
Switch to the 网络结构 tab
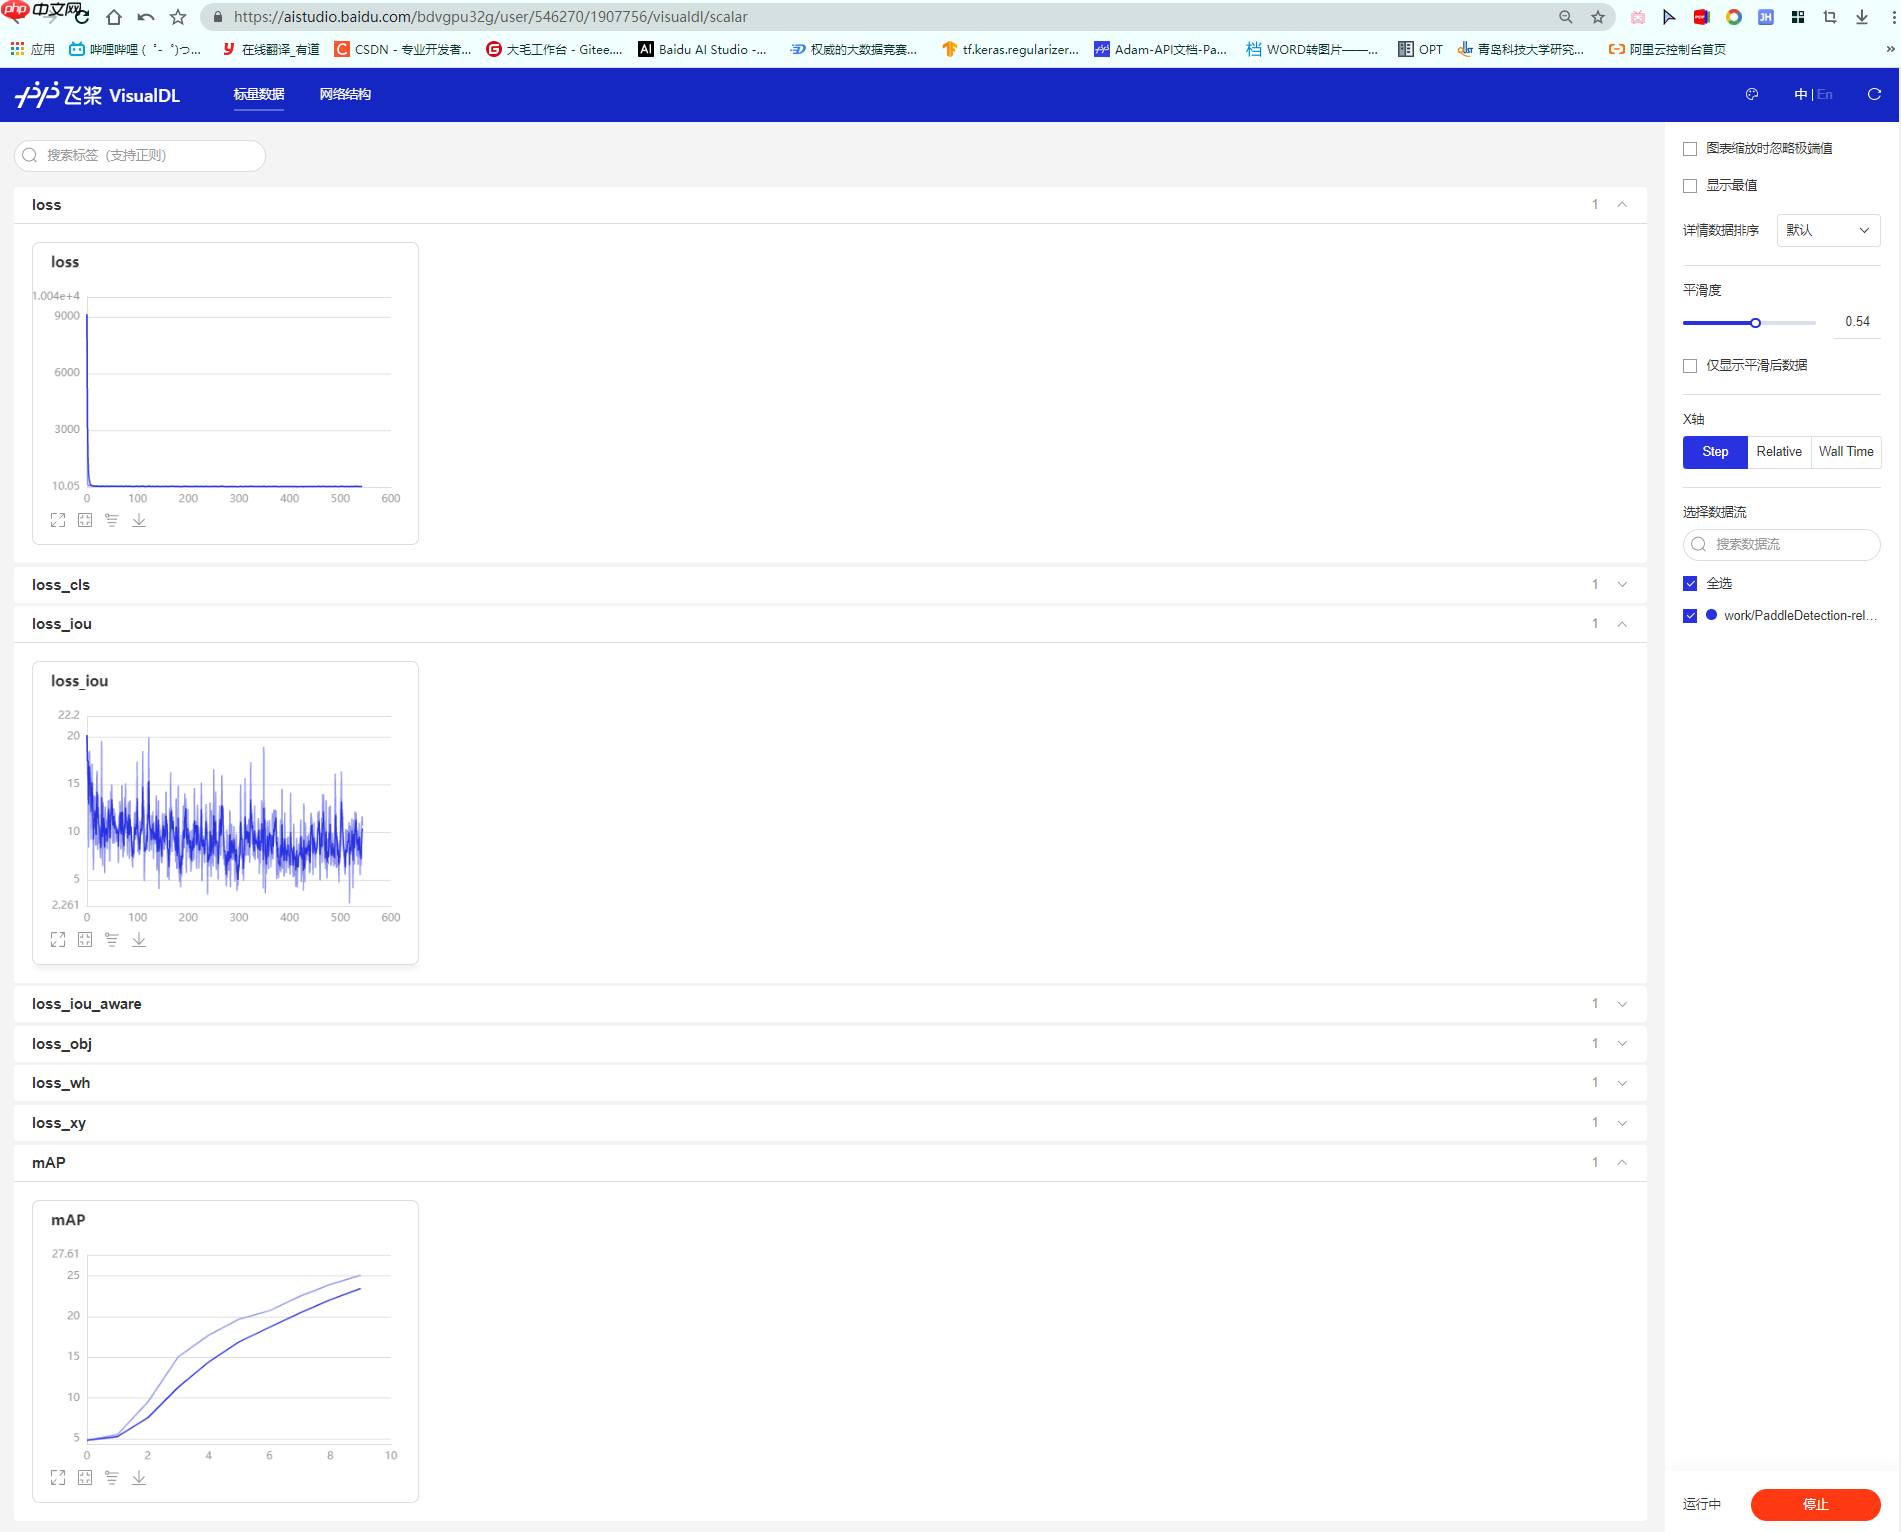345,95
